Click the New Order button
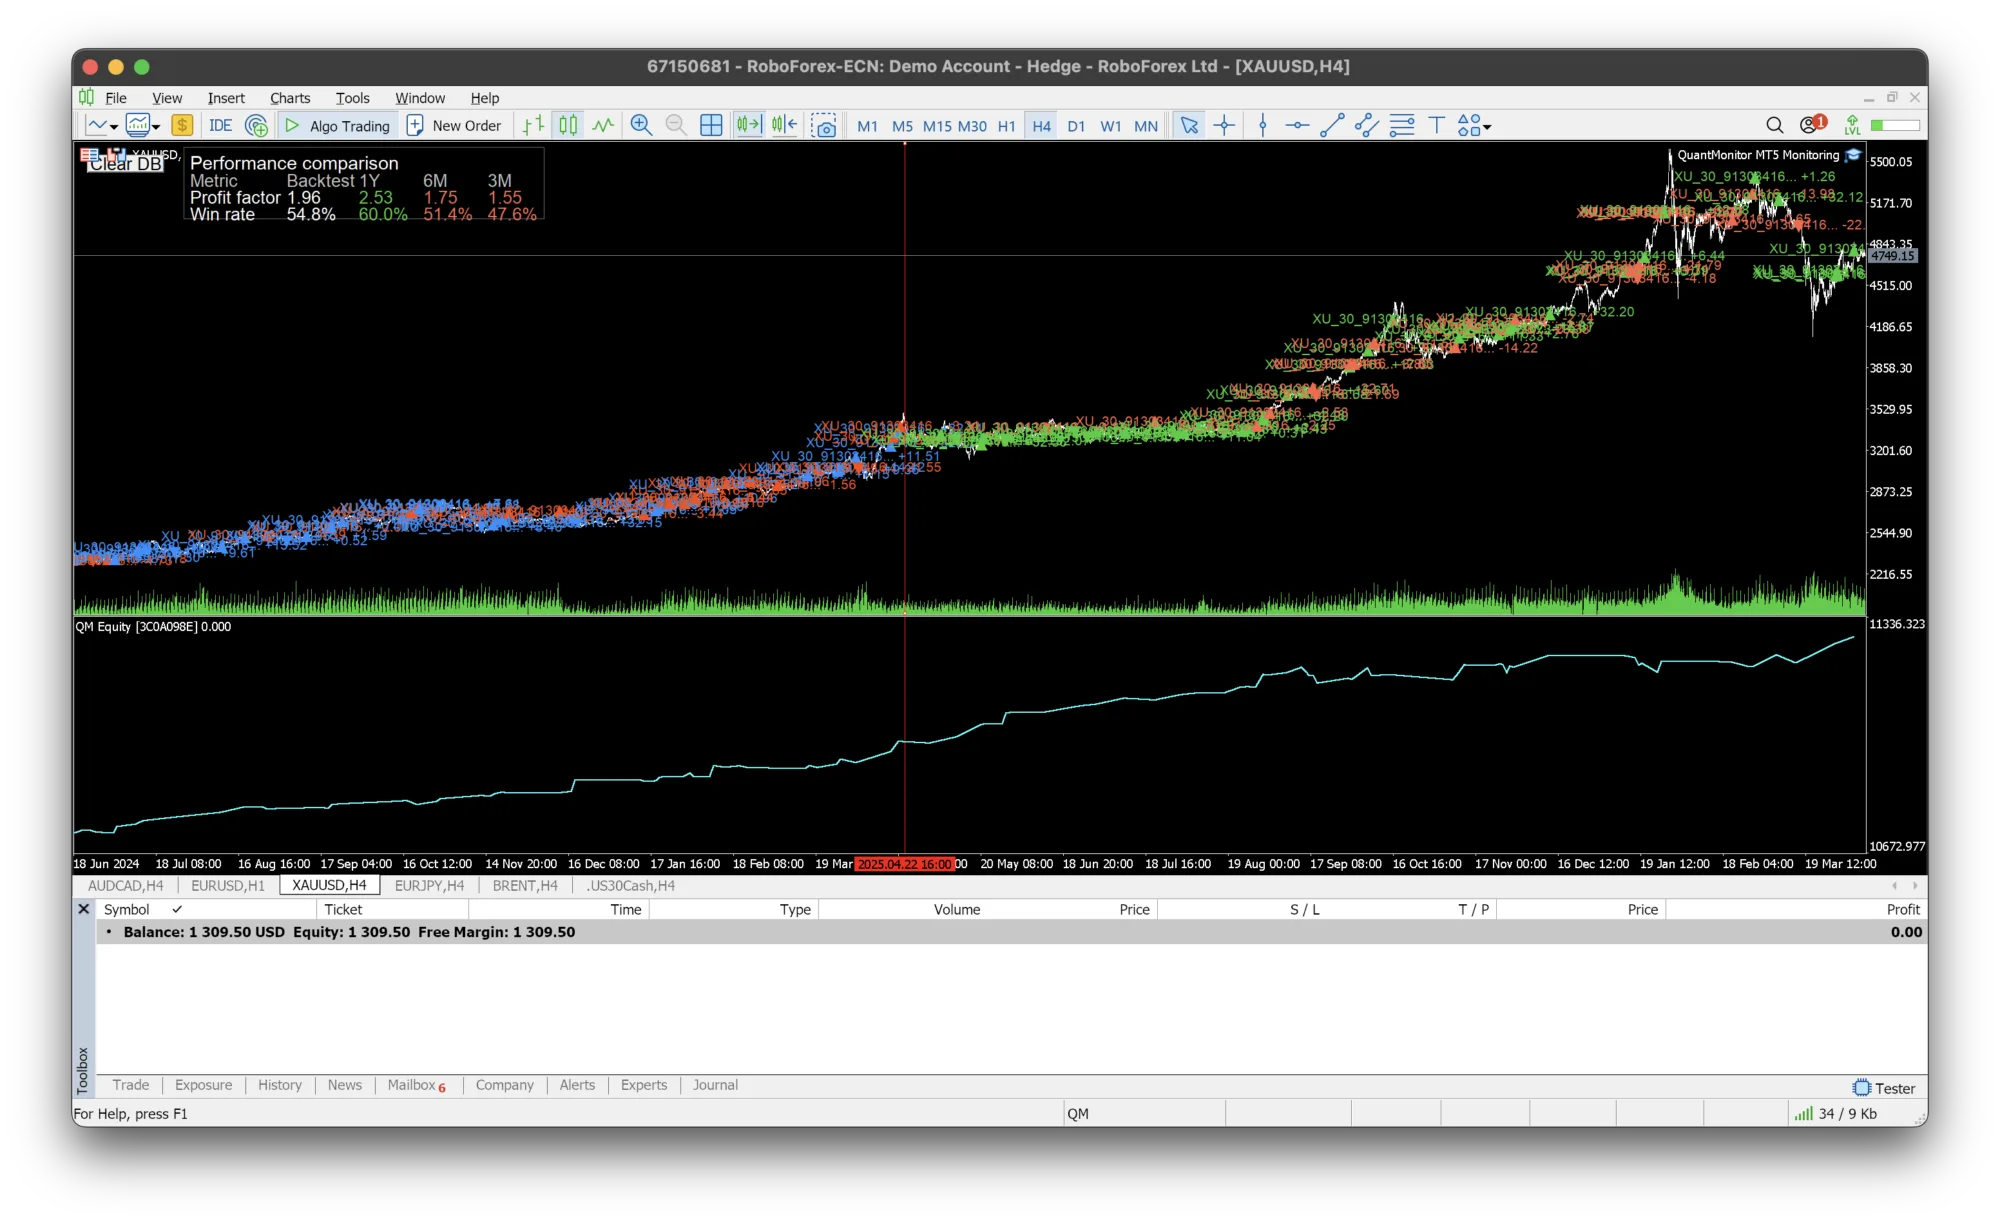2000x1222 pixels. point(455,125)
